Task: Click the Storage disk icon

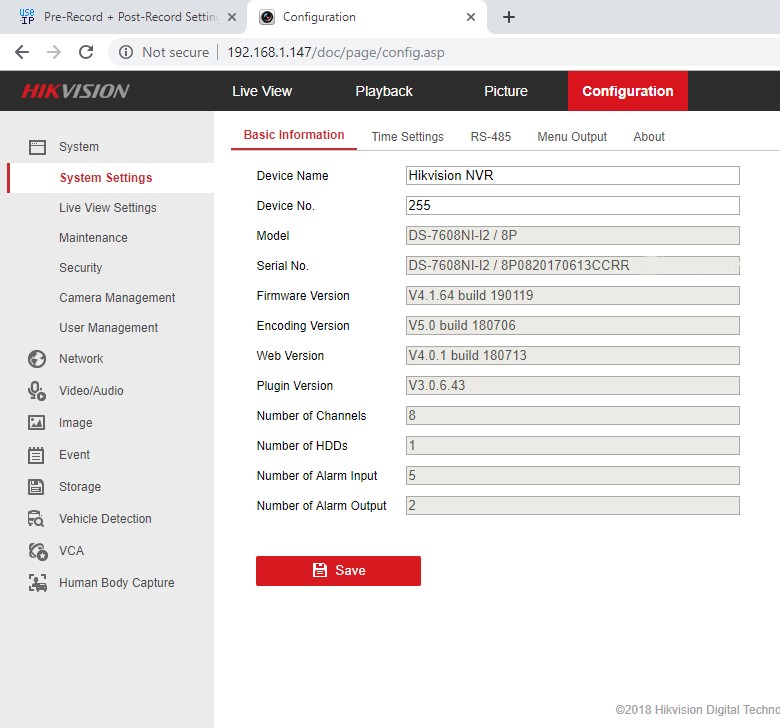Action: point(37,487)
